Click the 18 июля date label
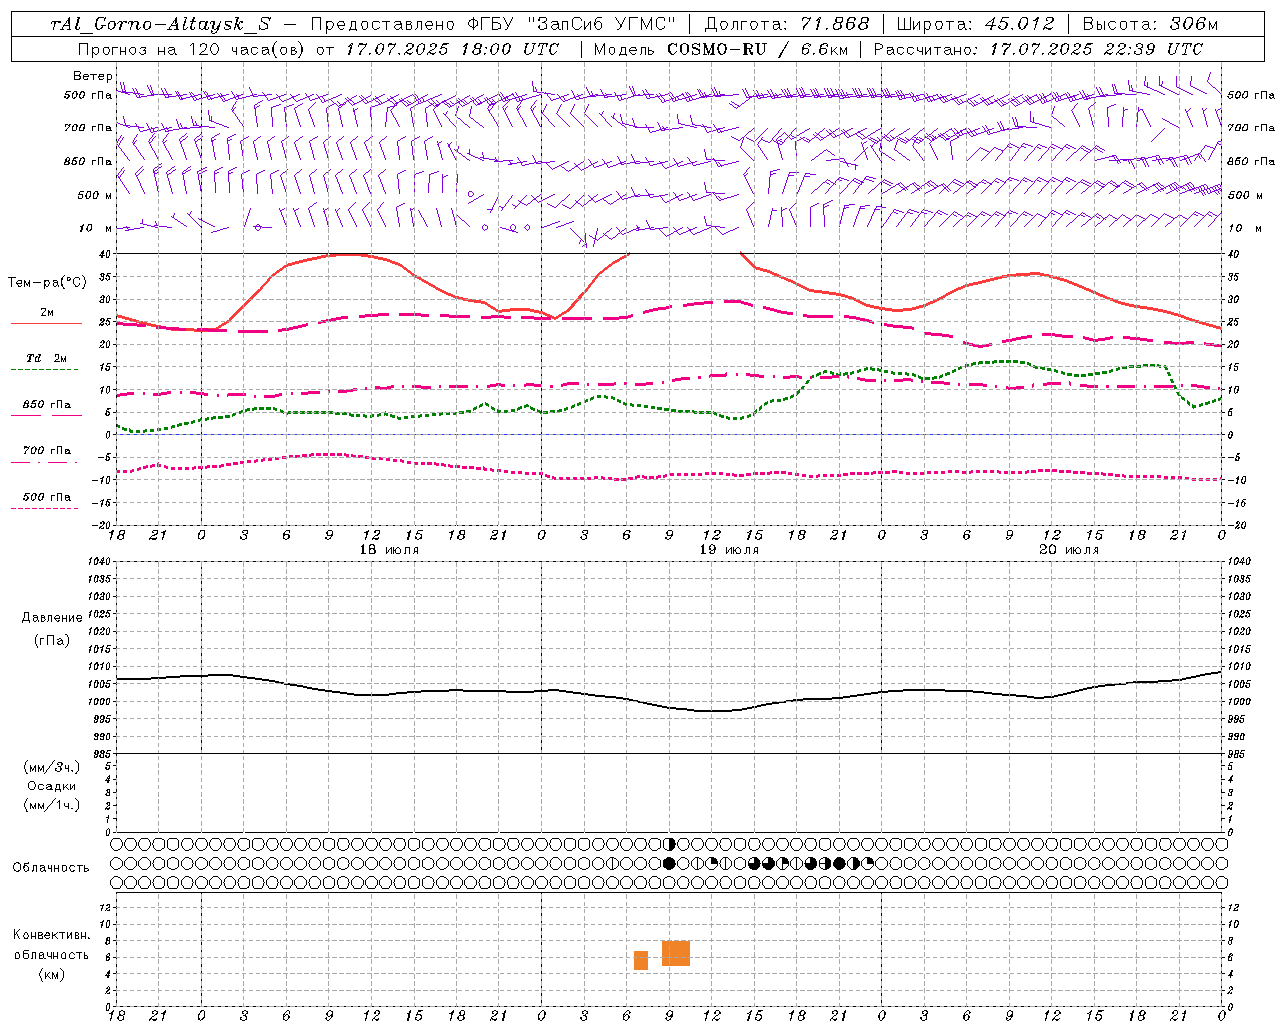 click(389, 550)
